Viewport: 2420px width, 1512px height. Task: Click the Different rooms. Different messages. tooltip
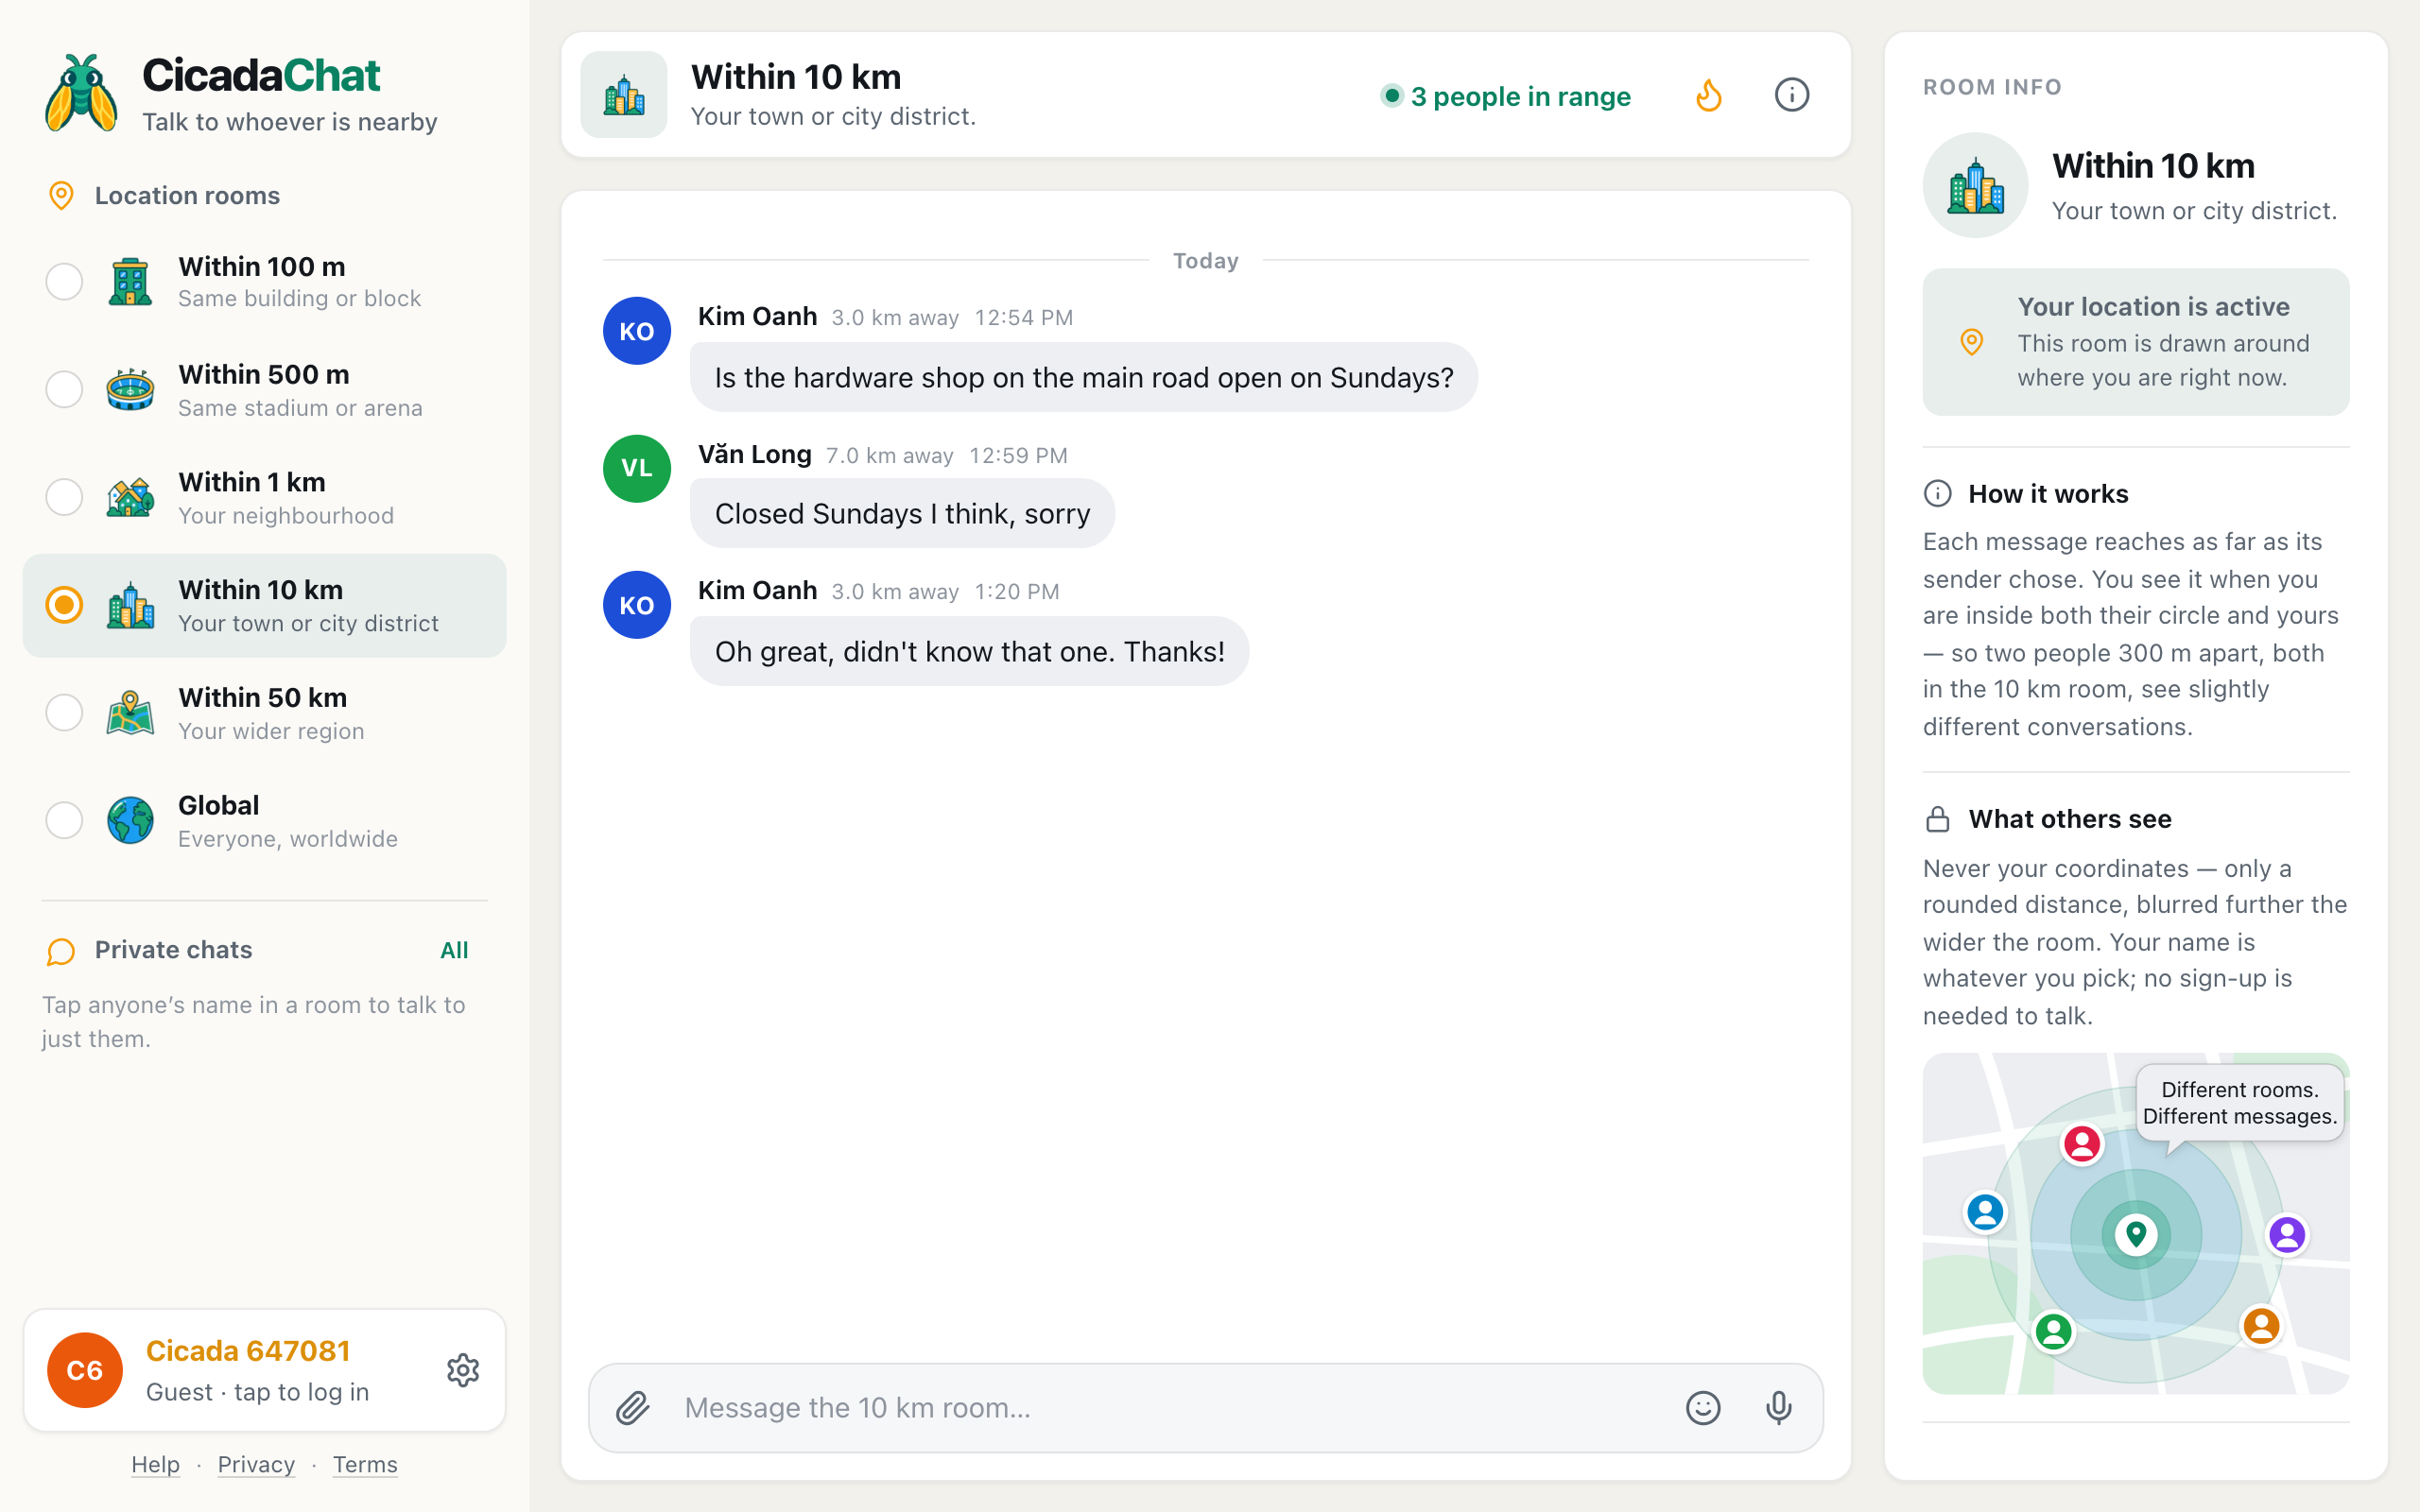pyautogui.click(x=2240, y=1103)
